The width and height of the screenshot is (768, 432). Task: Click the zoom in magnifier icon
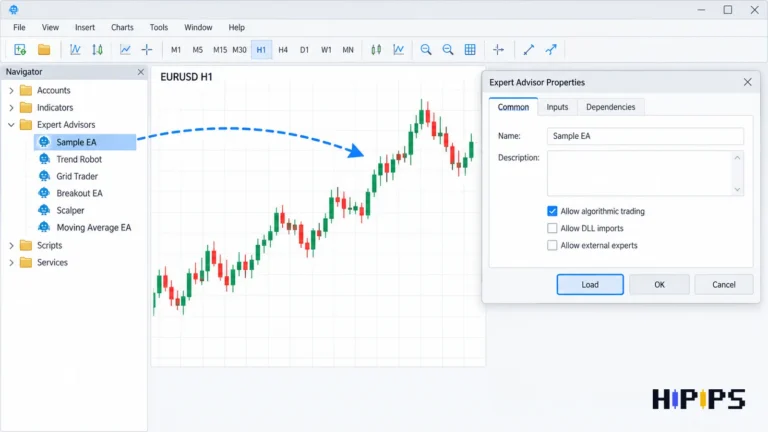tap(426, 49)
